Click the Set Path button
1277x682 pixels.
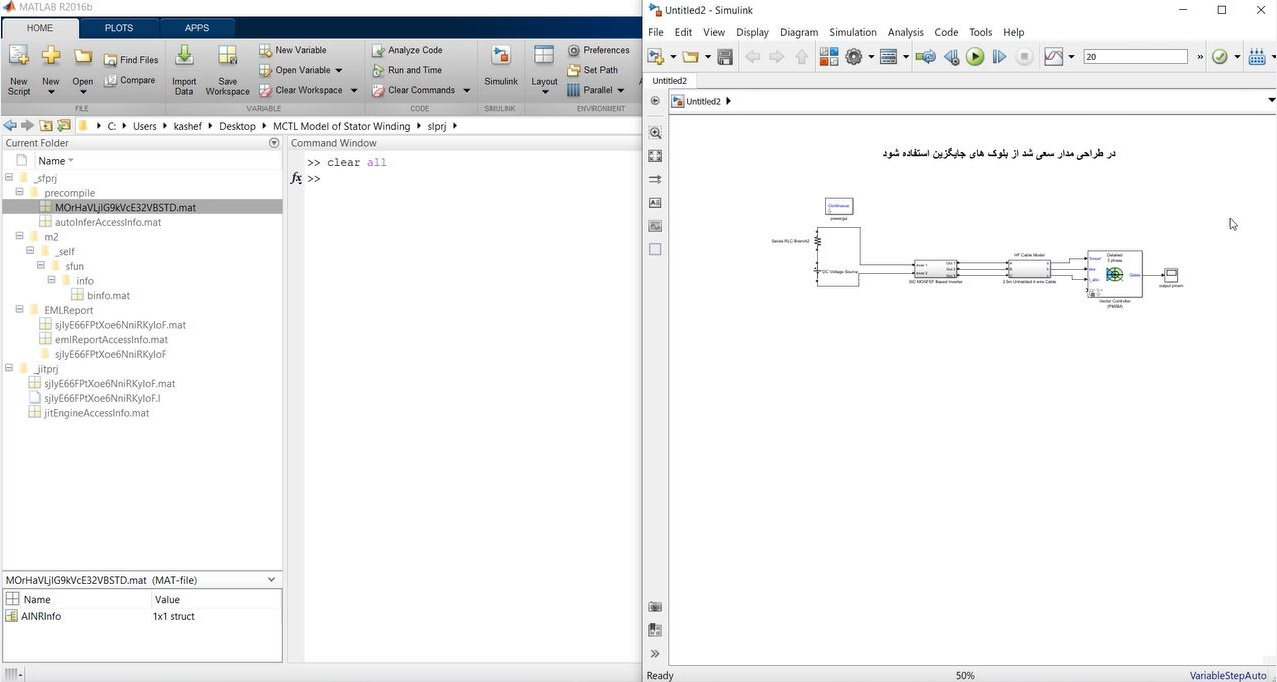click(x=592, y=70)
